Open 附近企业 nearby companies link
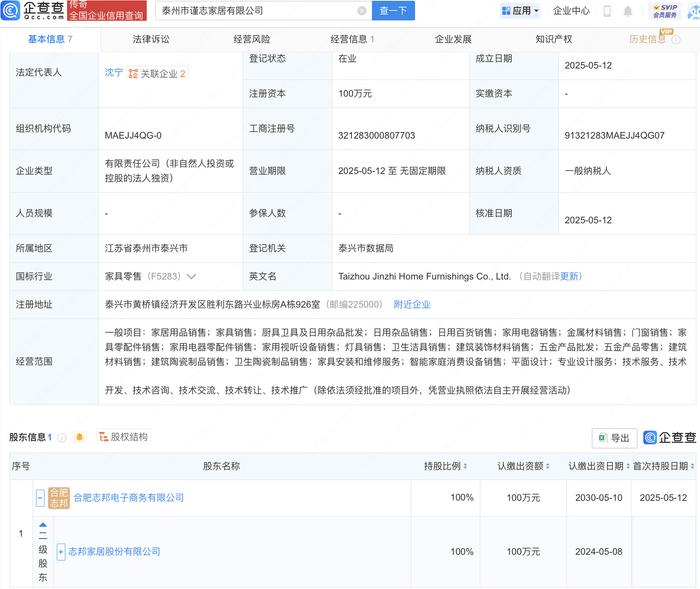The image size is (700, 589). pos(412,305)
